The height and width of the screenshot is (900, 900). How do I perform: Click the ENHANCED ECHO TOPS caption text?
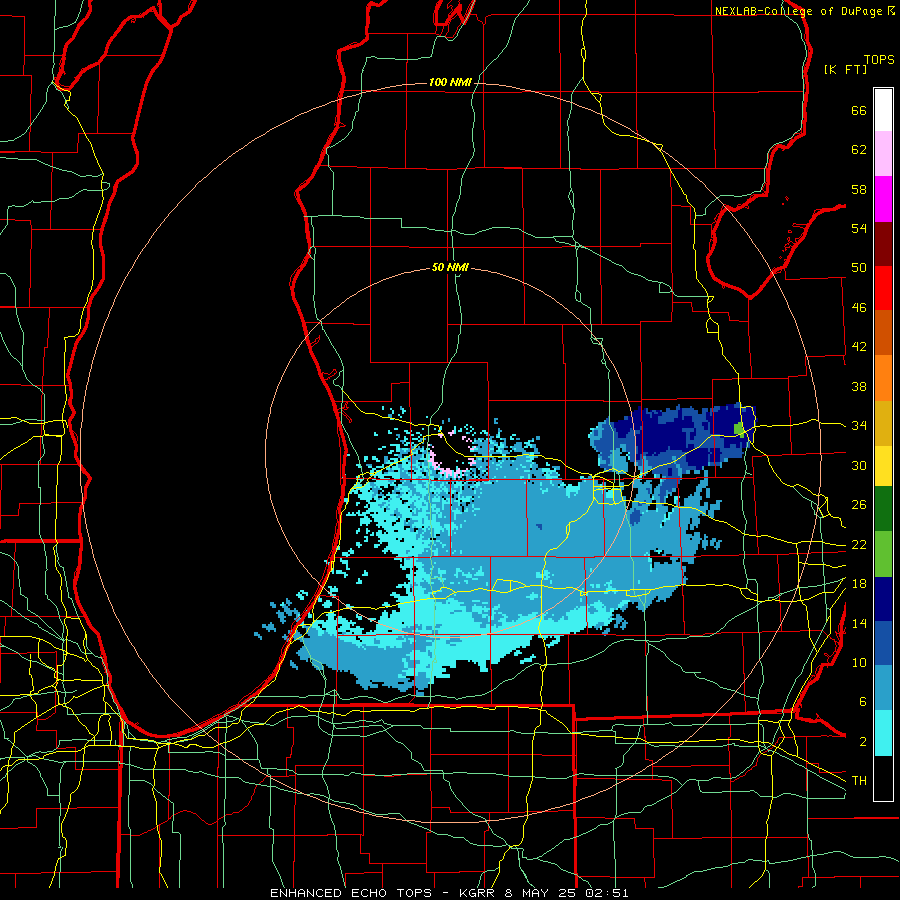pyautogui.click(x=351, y=893)
